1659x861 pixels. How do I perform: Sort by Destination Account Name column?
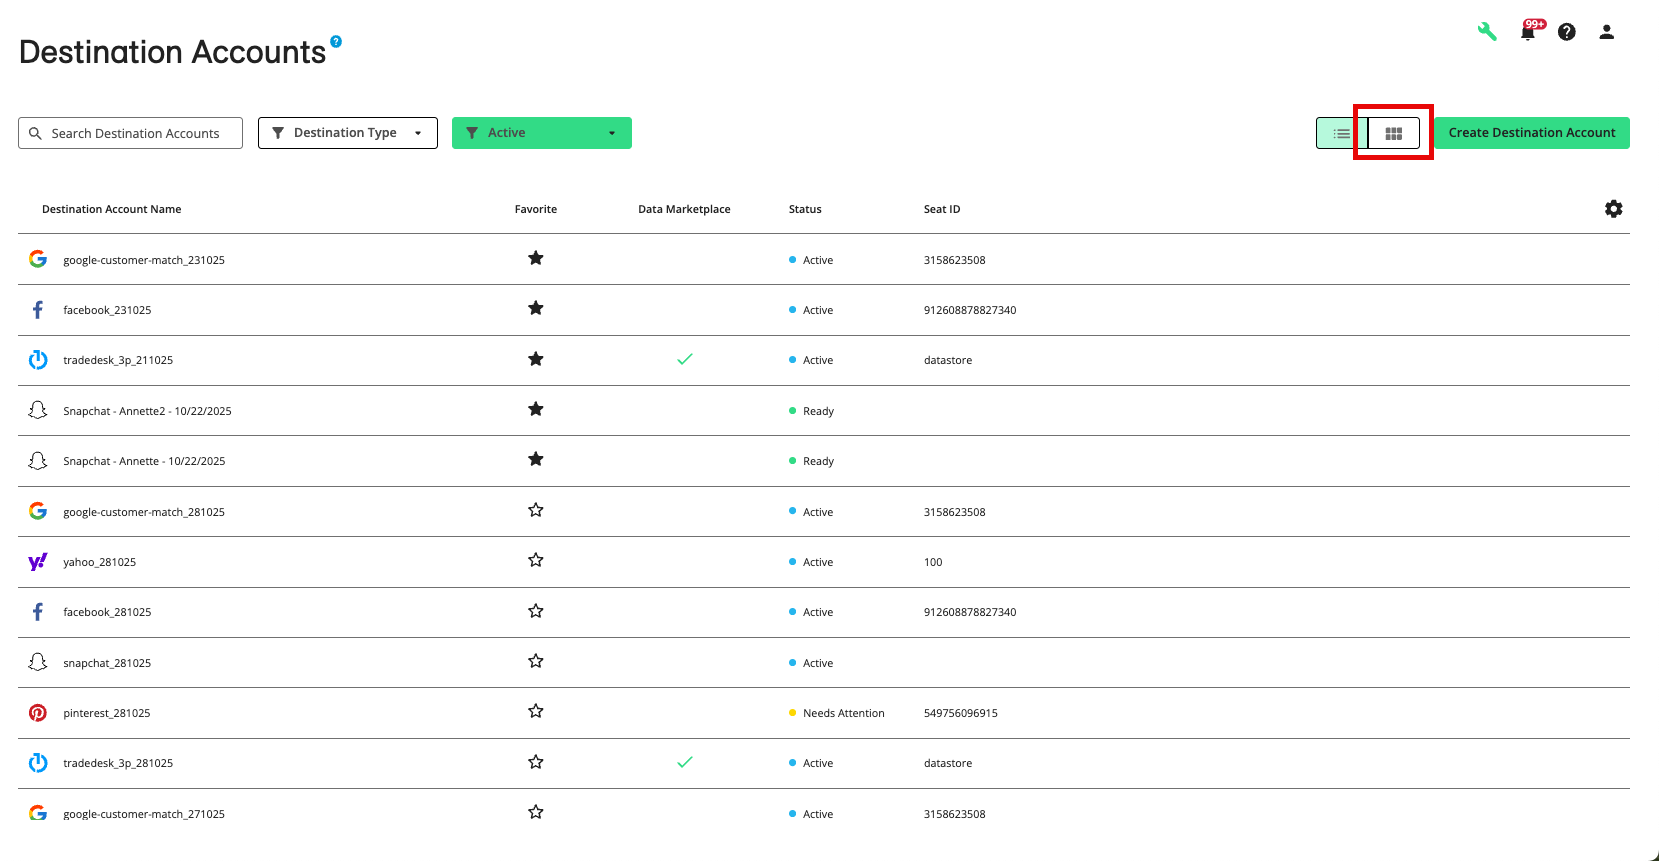tap(111, 209)
